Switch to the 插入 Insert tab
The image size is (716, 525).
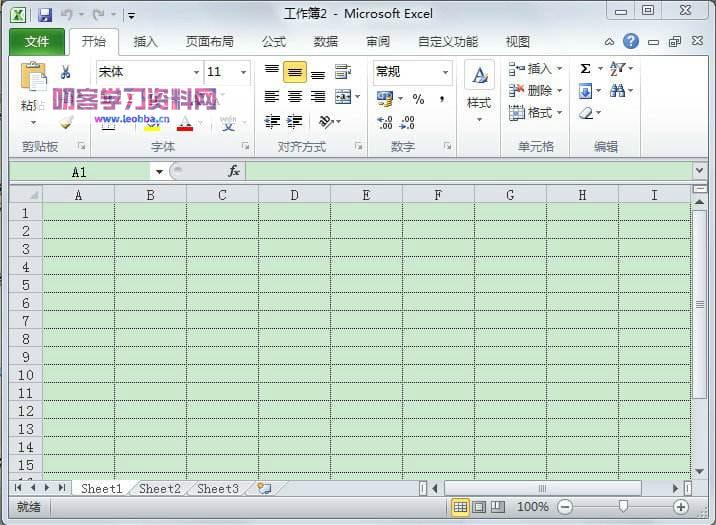145,42
